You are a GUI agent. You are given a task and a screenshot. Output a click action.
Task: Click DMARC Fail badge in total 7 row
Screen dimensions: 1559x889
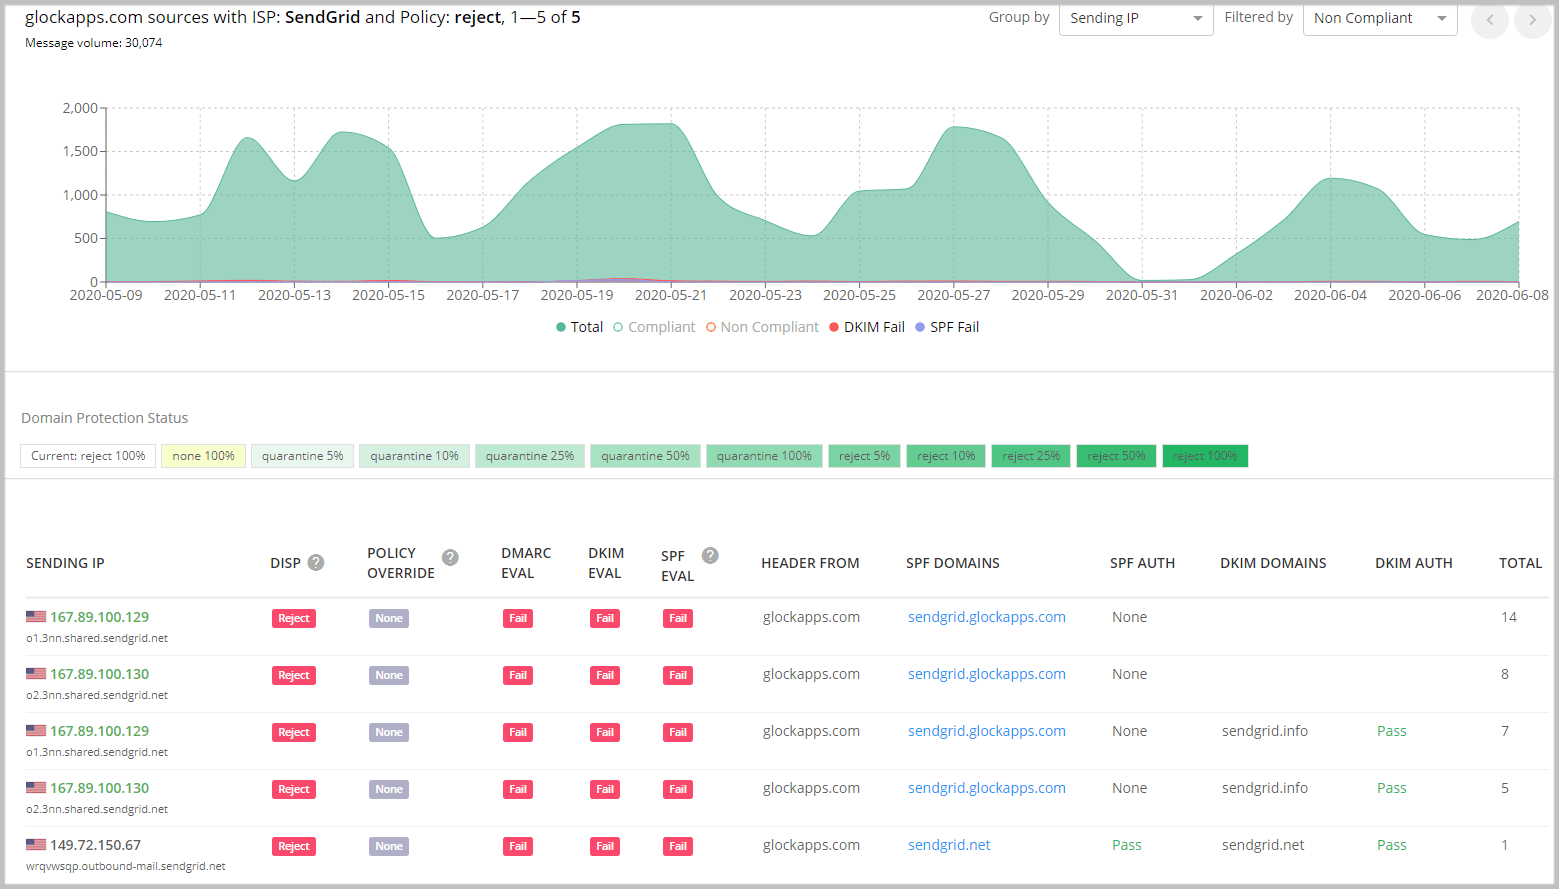point(517,732)
